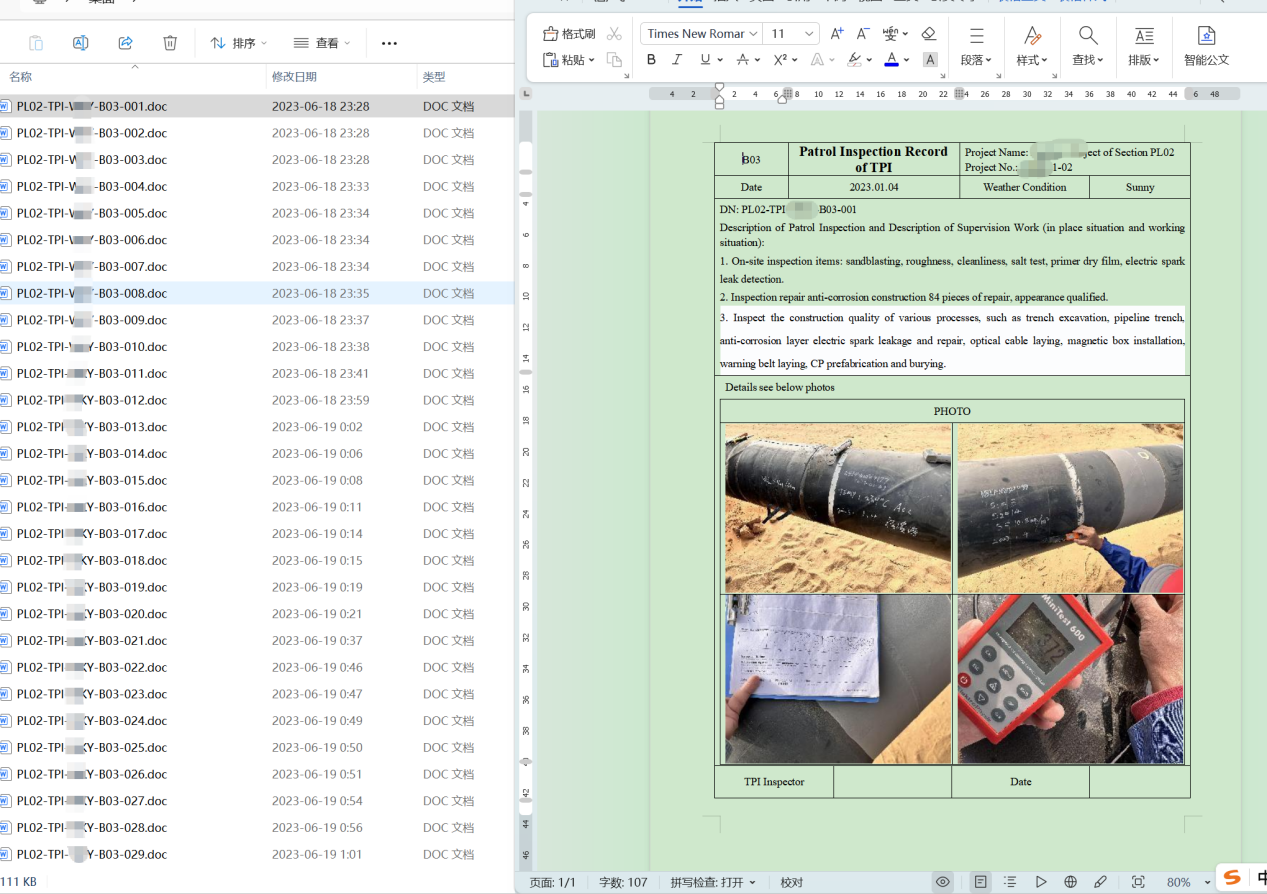Open the spell check (拼写检查) status menu

[x=713, y=882]
